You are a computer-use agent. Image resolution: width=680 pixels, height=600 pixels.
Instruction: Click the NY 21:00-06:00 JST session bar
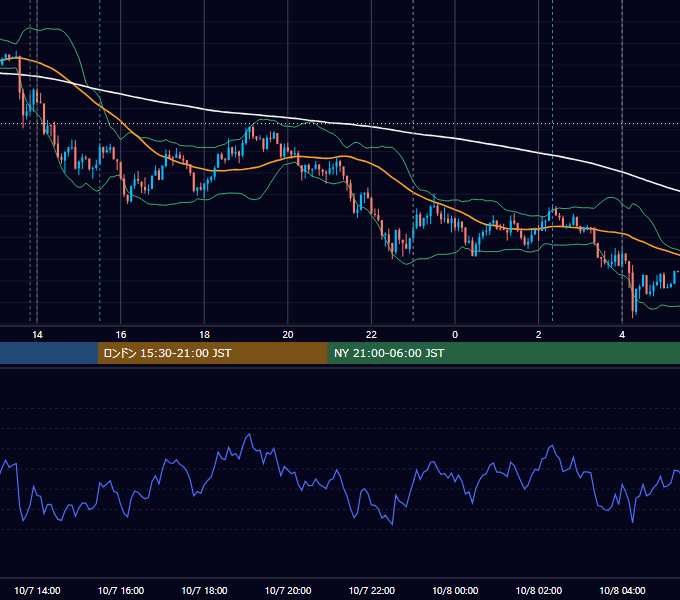[x=503, y=353]
